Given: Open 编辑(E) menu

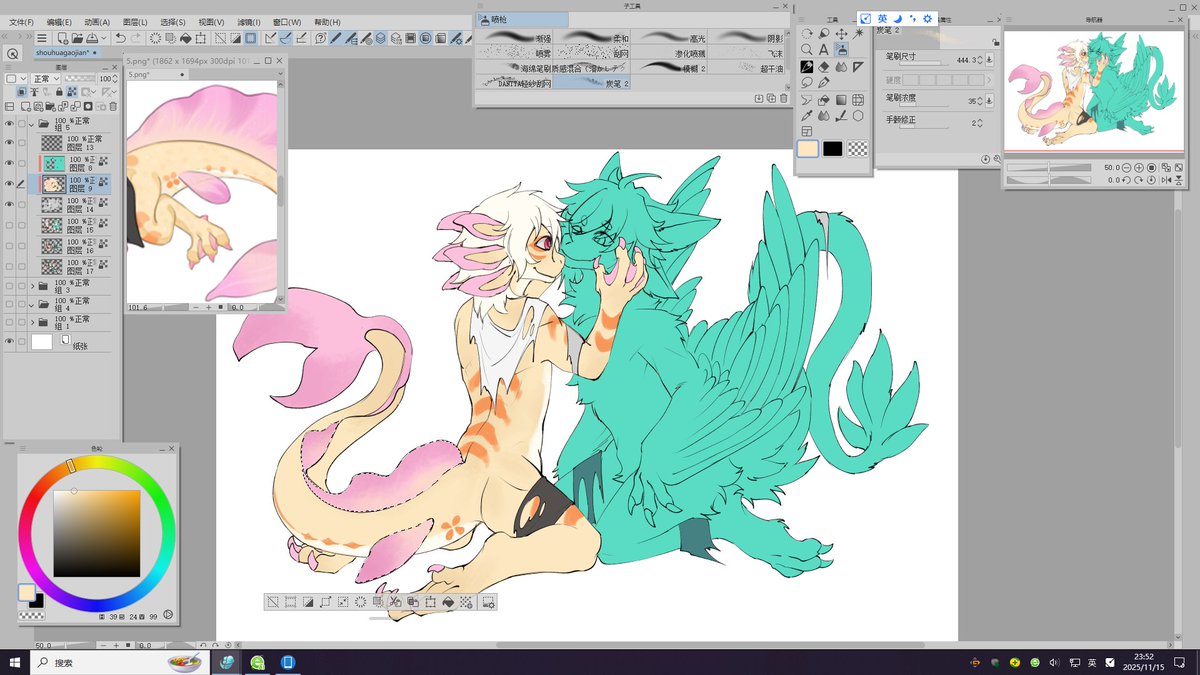Looking at the screenshot, I should point(59,22).
